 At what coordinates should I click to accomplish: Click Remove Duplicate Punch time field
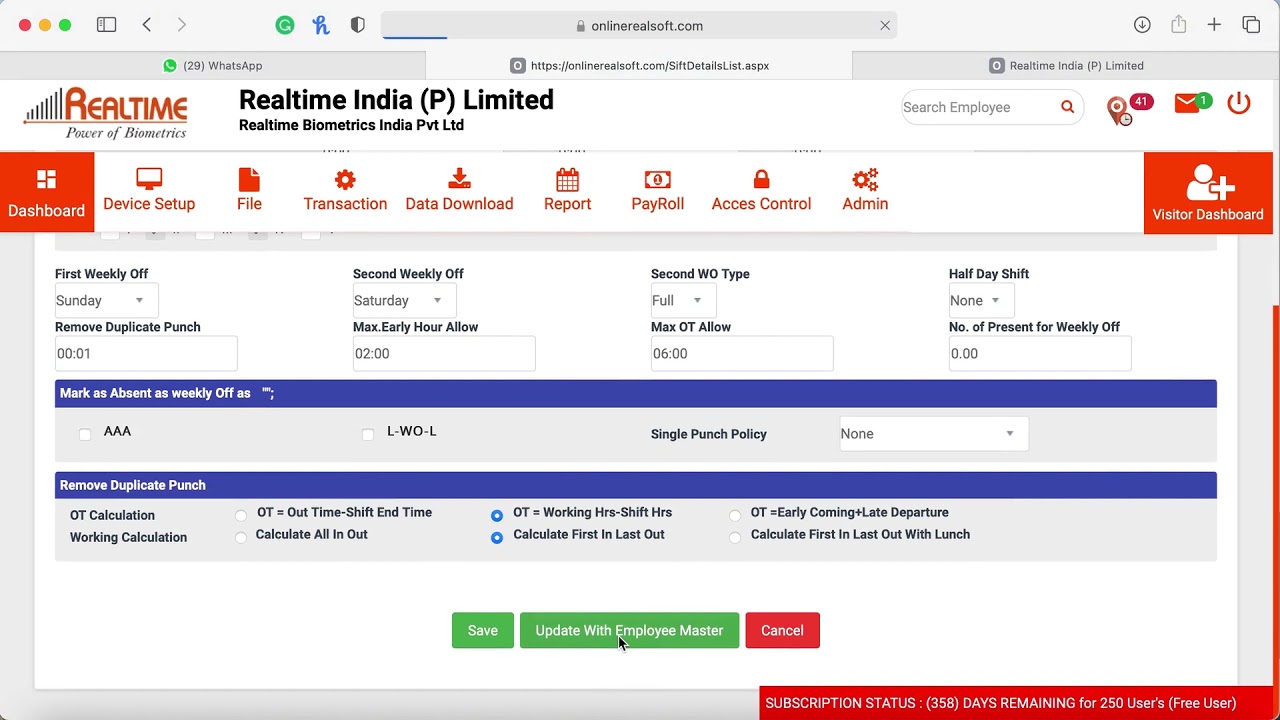pyautogui.click(x=146, y=353)
